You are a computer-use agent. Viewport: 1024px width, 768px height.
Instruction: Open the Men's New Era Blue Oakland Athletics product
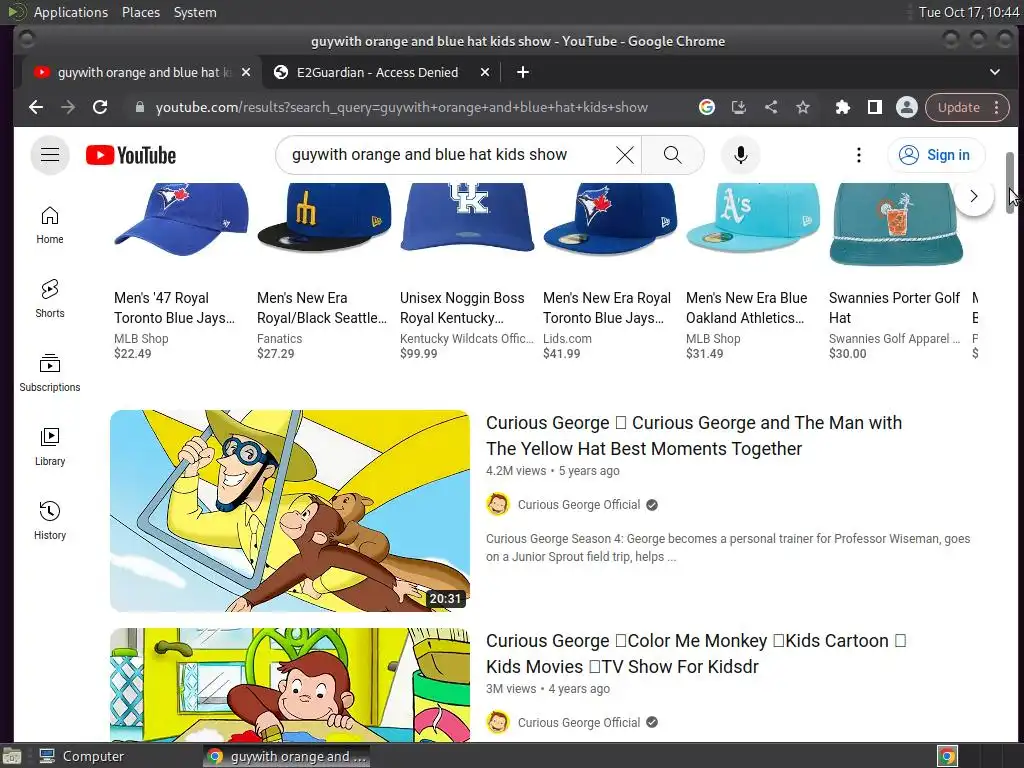tap(746, 308)
